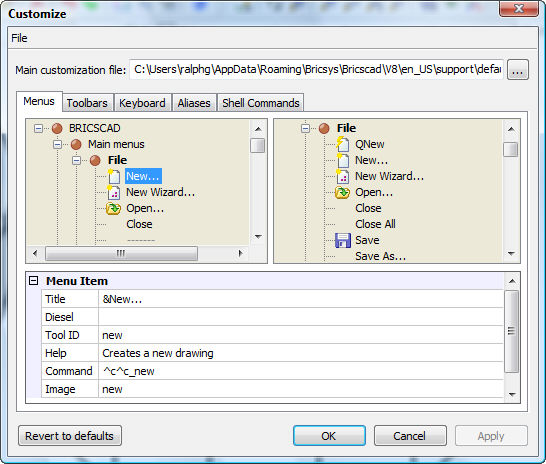Screen dimensions: 546x464
Task: Click right tree vertical scroll down arrow
Action: click(511, 254)
